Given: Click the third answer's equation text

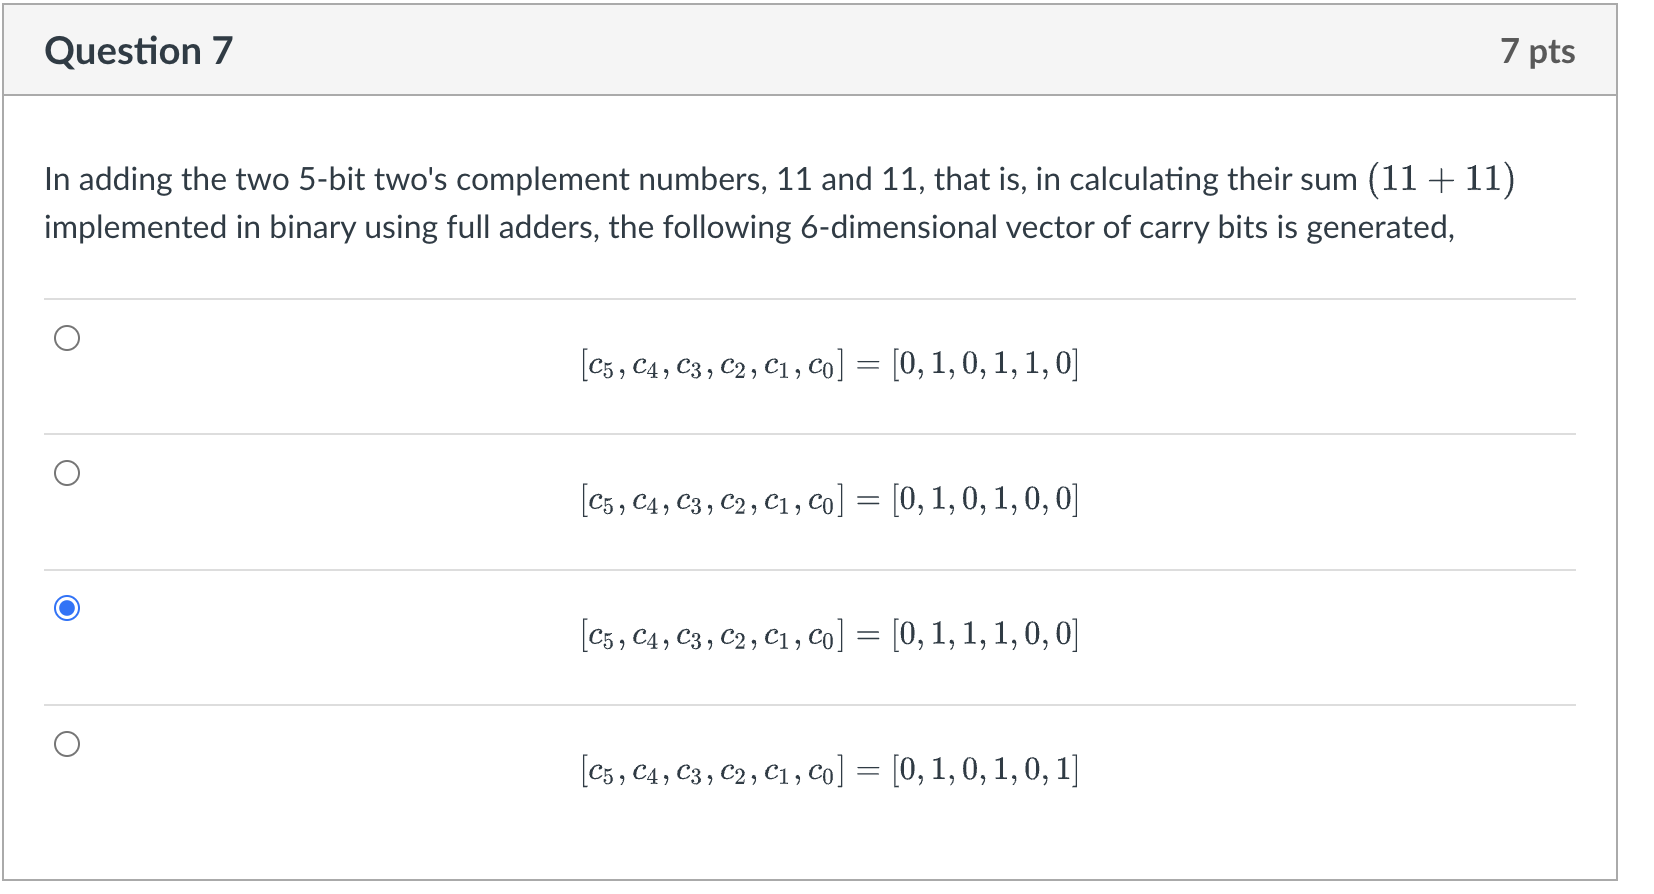Looking at the screenshot, I should [829, 632].
